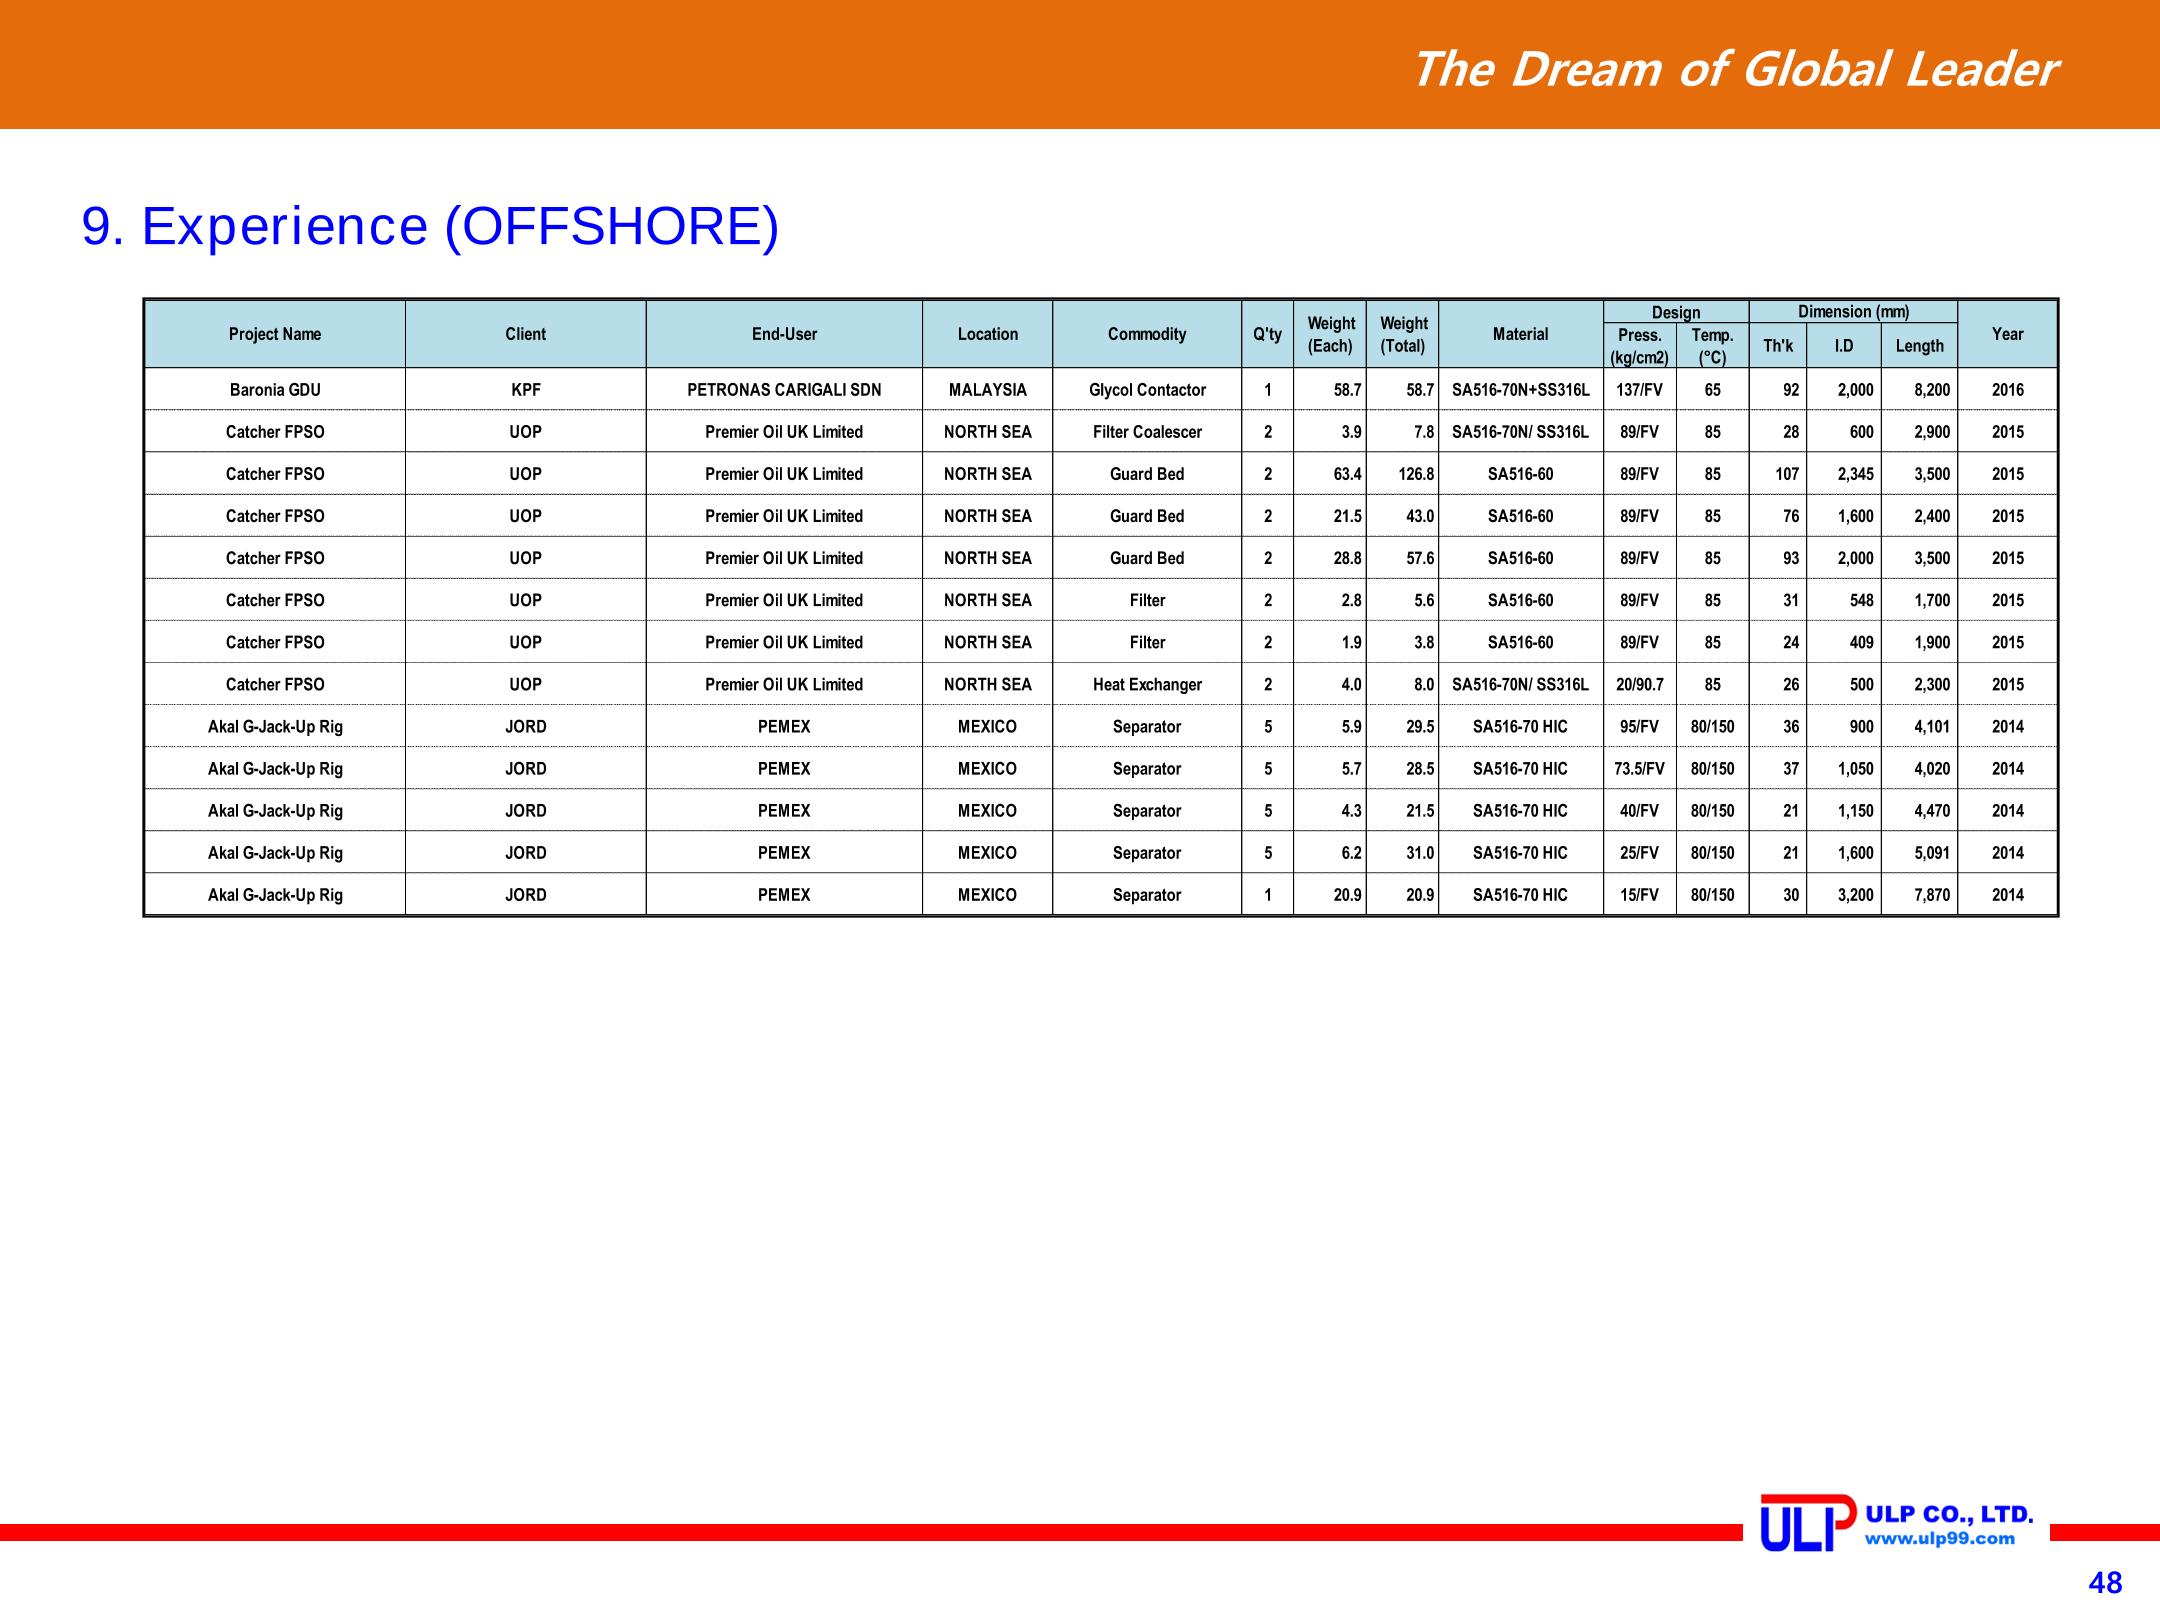This screenshot has width=2160, height=1620.
Task: Click the '43.0' total weight cell
Action: (x=1403, y=516)
